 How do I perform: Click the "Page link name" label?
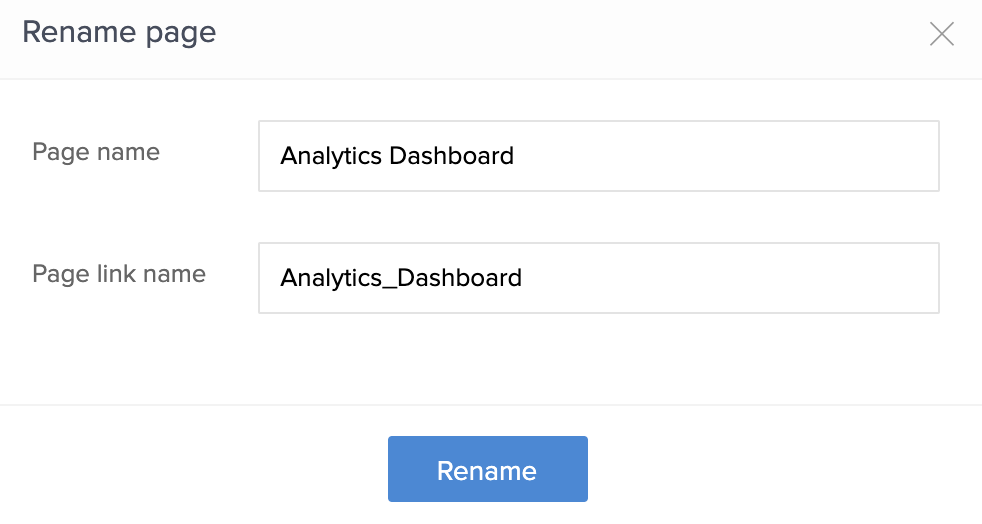(119, 274)
